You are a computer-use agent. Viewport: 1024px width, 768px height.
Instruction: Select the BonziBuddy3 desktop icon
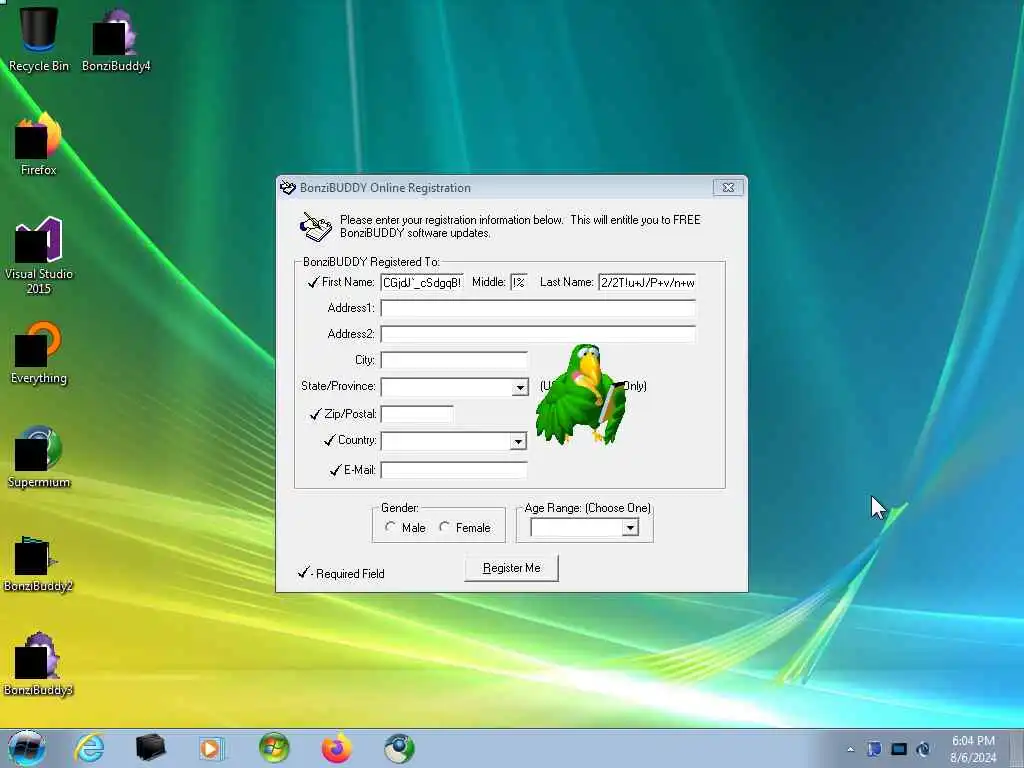tap(38, 664)
